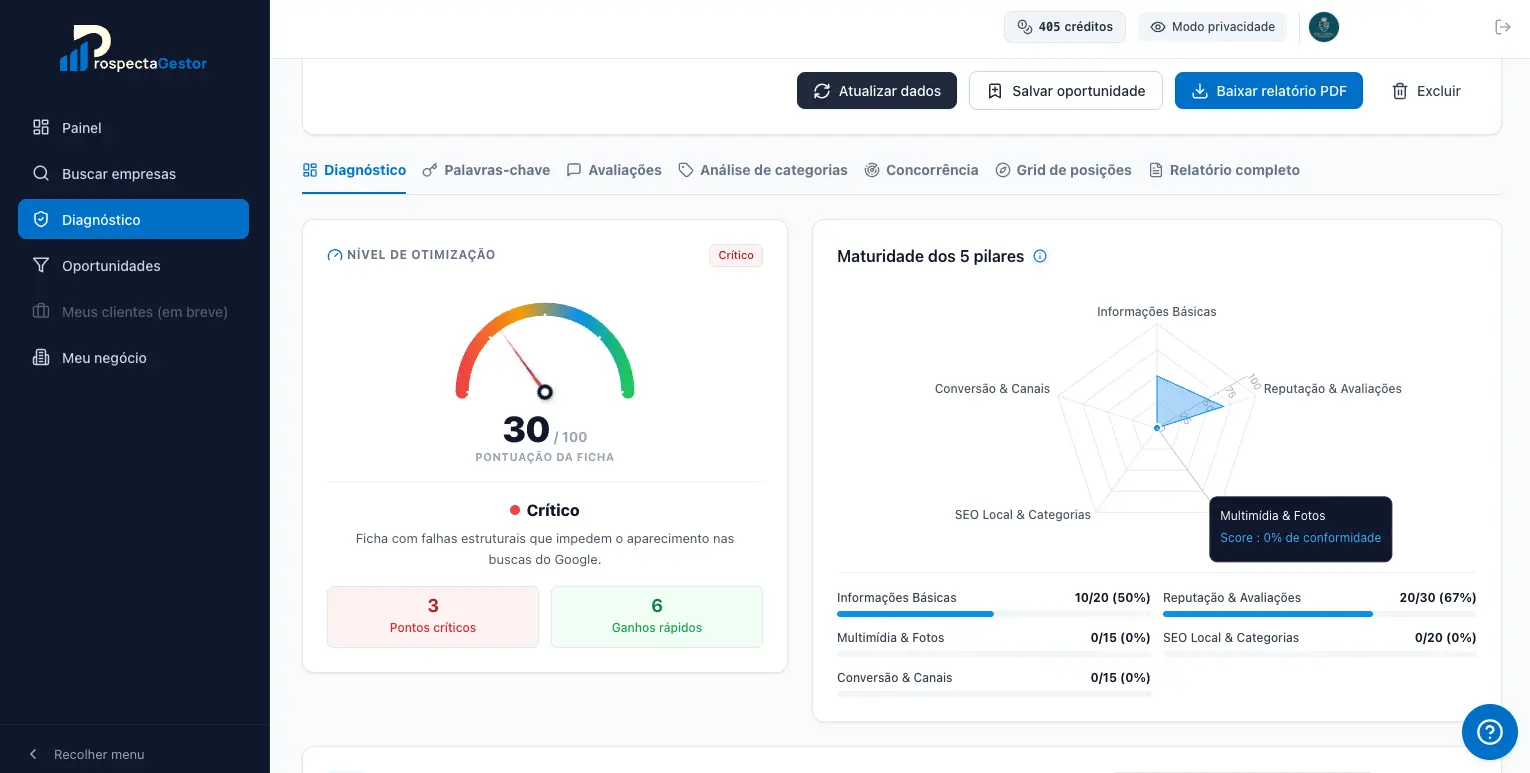
Task: Switch to the Palavras-chave tab
Action: 486,170
